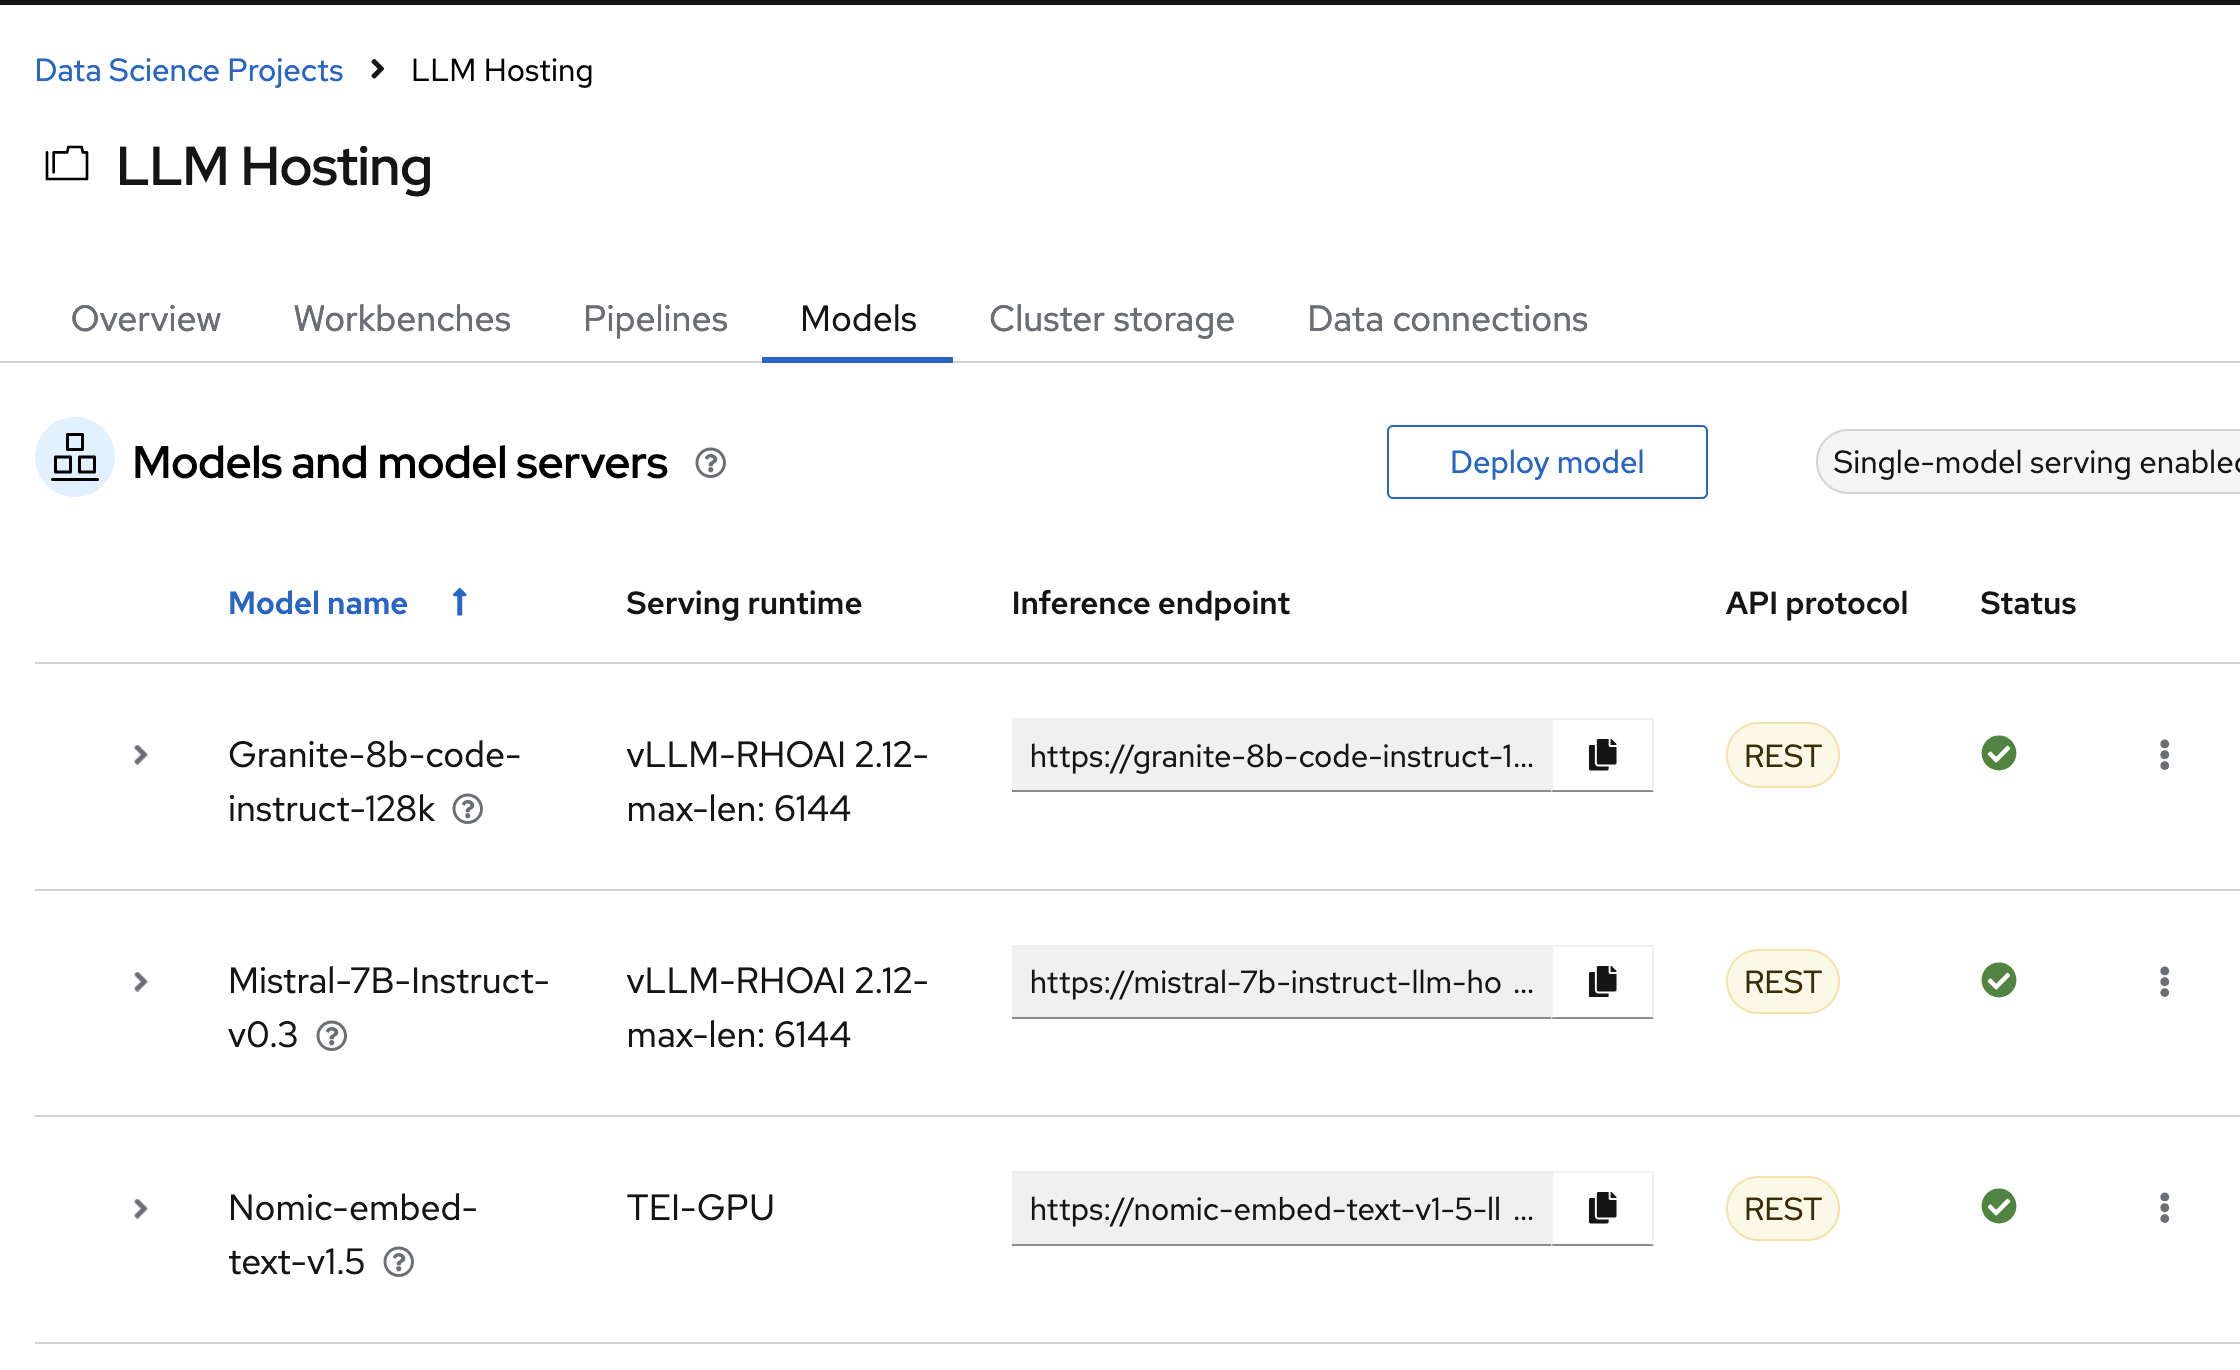The image size is (2240, 1370).
Task: Click the Deploy model button
Action: [x=1546, y=462]
